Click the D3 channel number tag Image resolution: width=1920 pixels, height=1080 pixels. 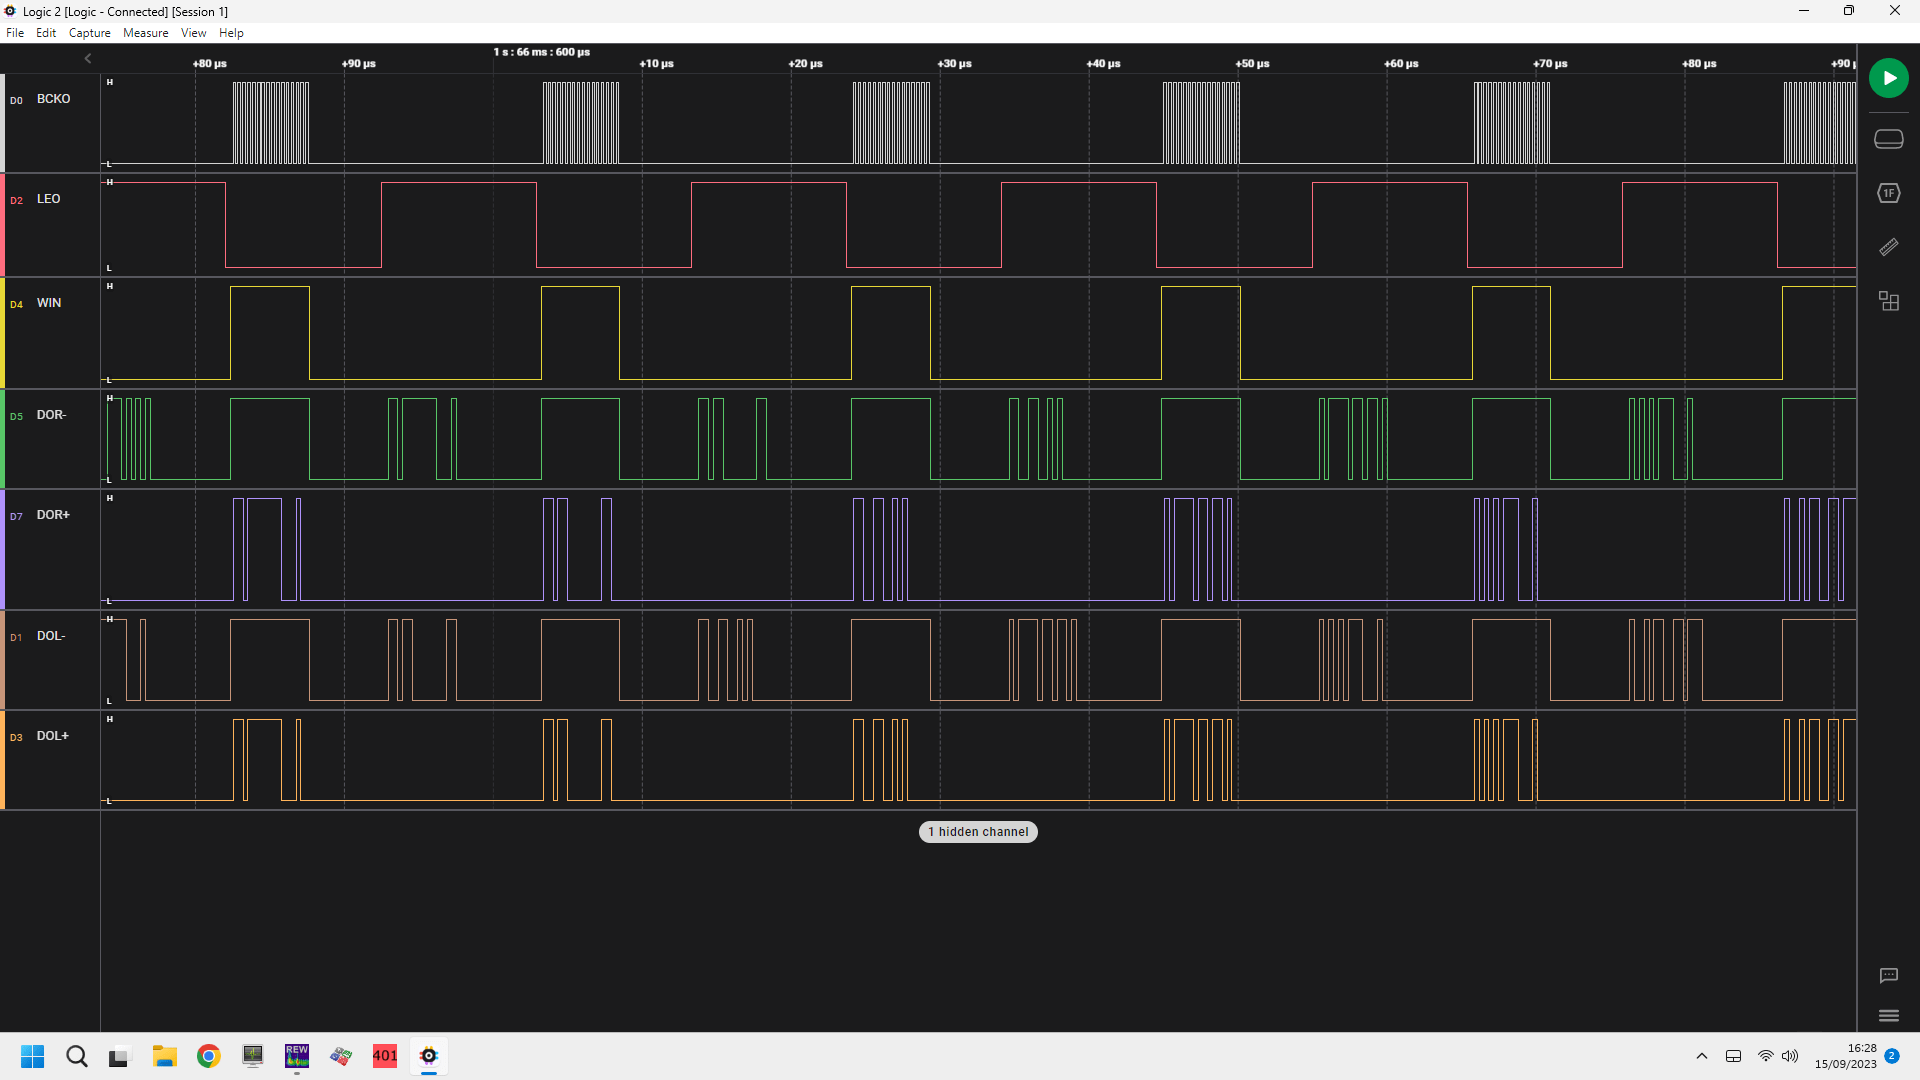click(x=16, y=737)
